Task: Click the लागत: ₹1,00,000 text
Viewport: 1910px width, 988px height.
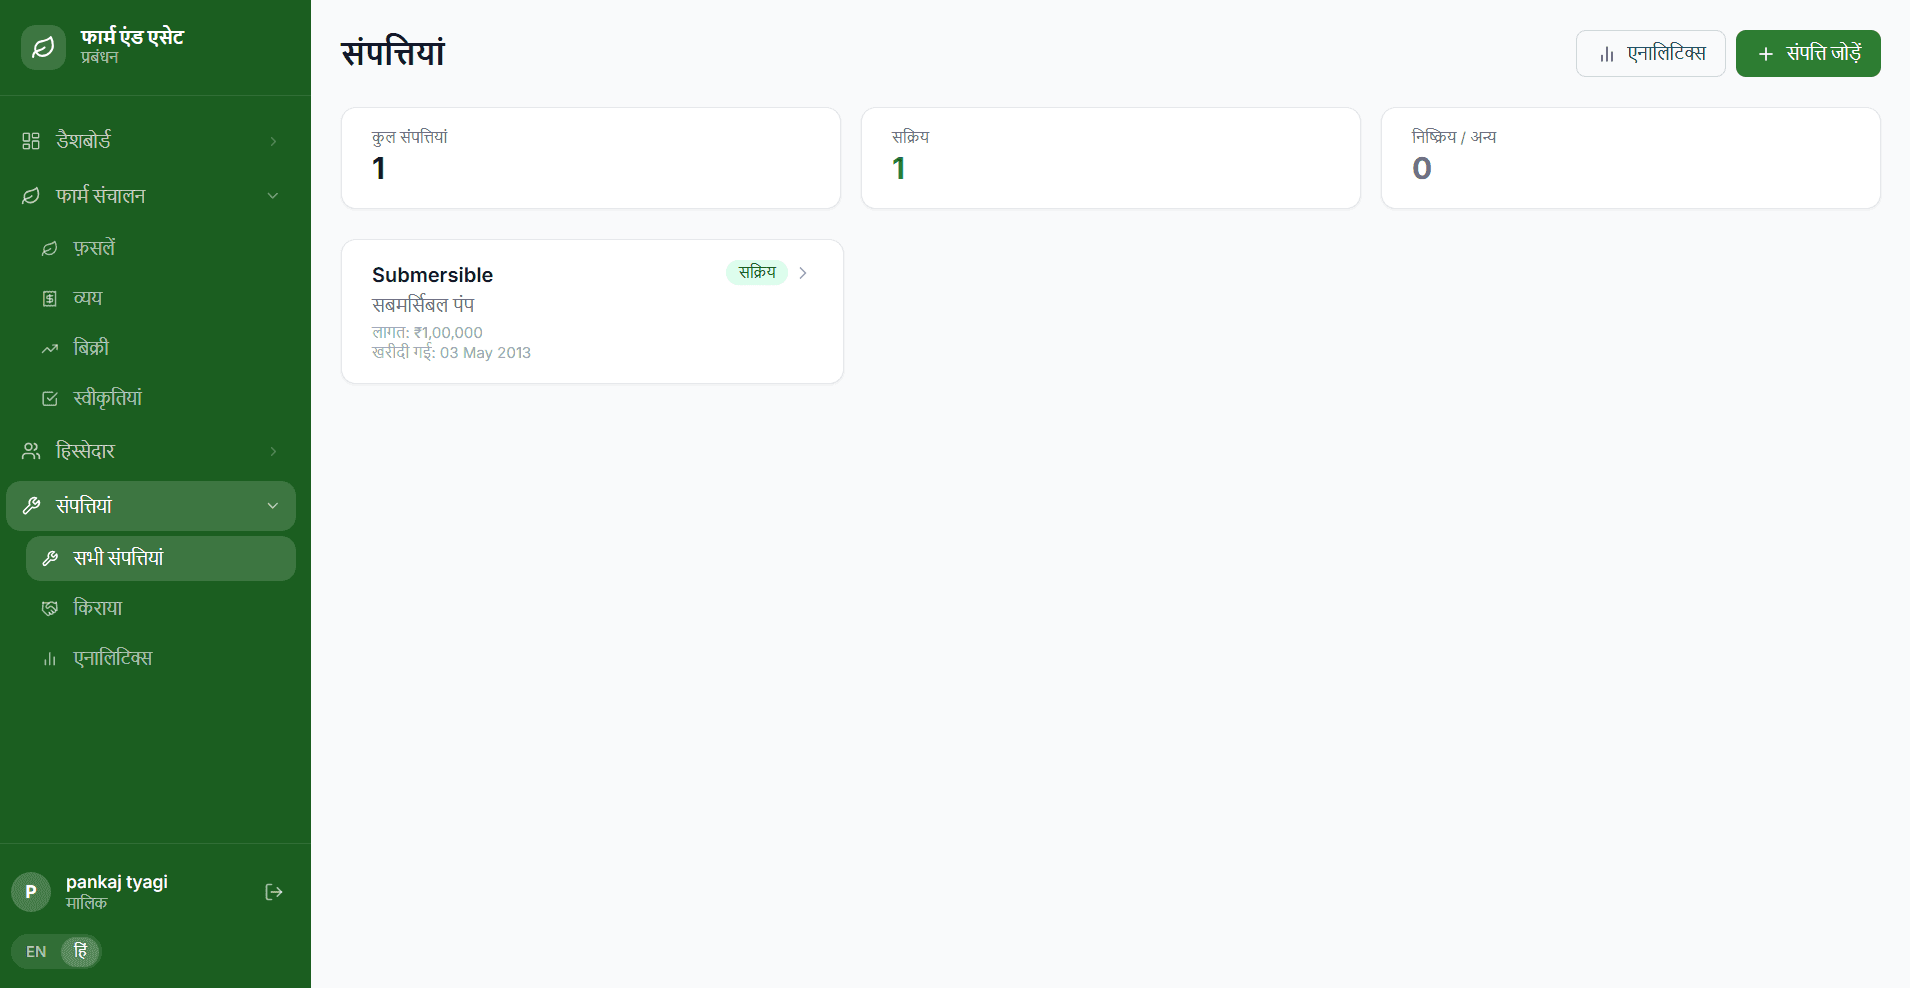Action: point(427,333)
